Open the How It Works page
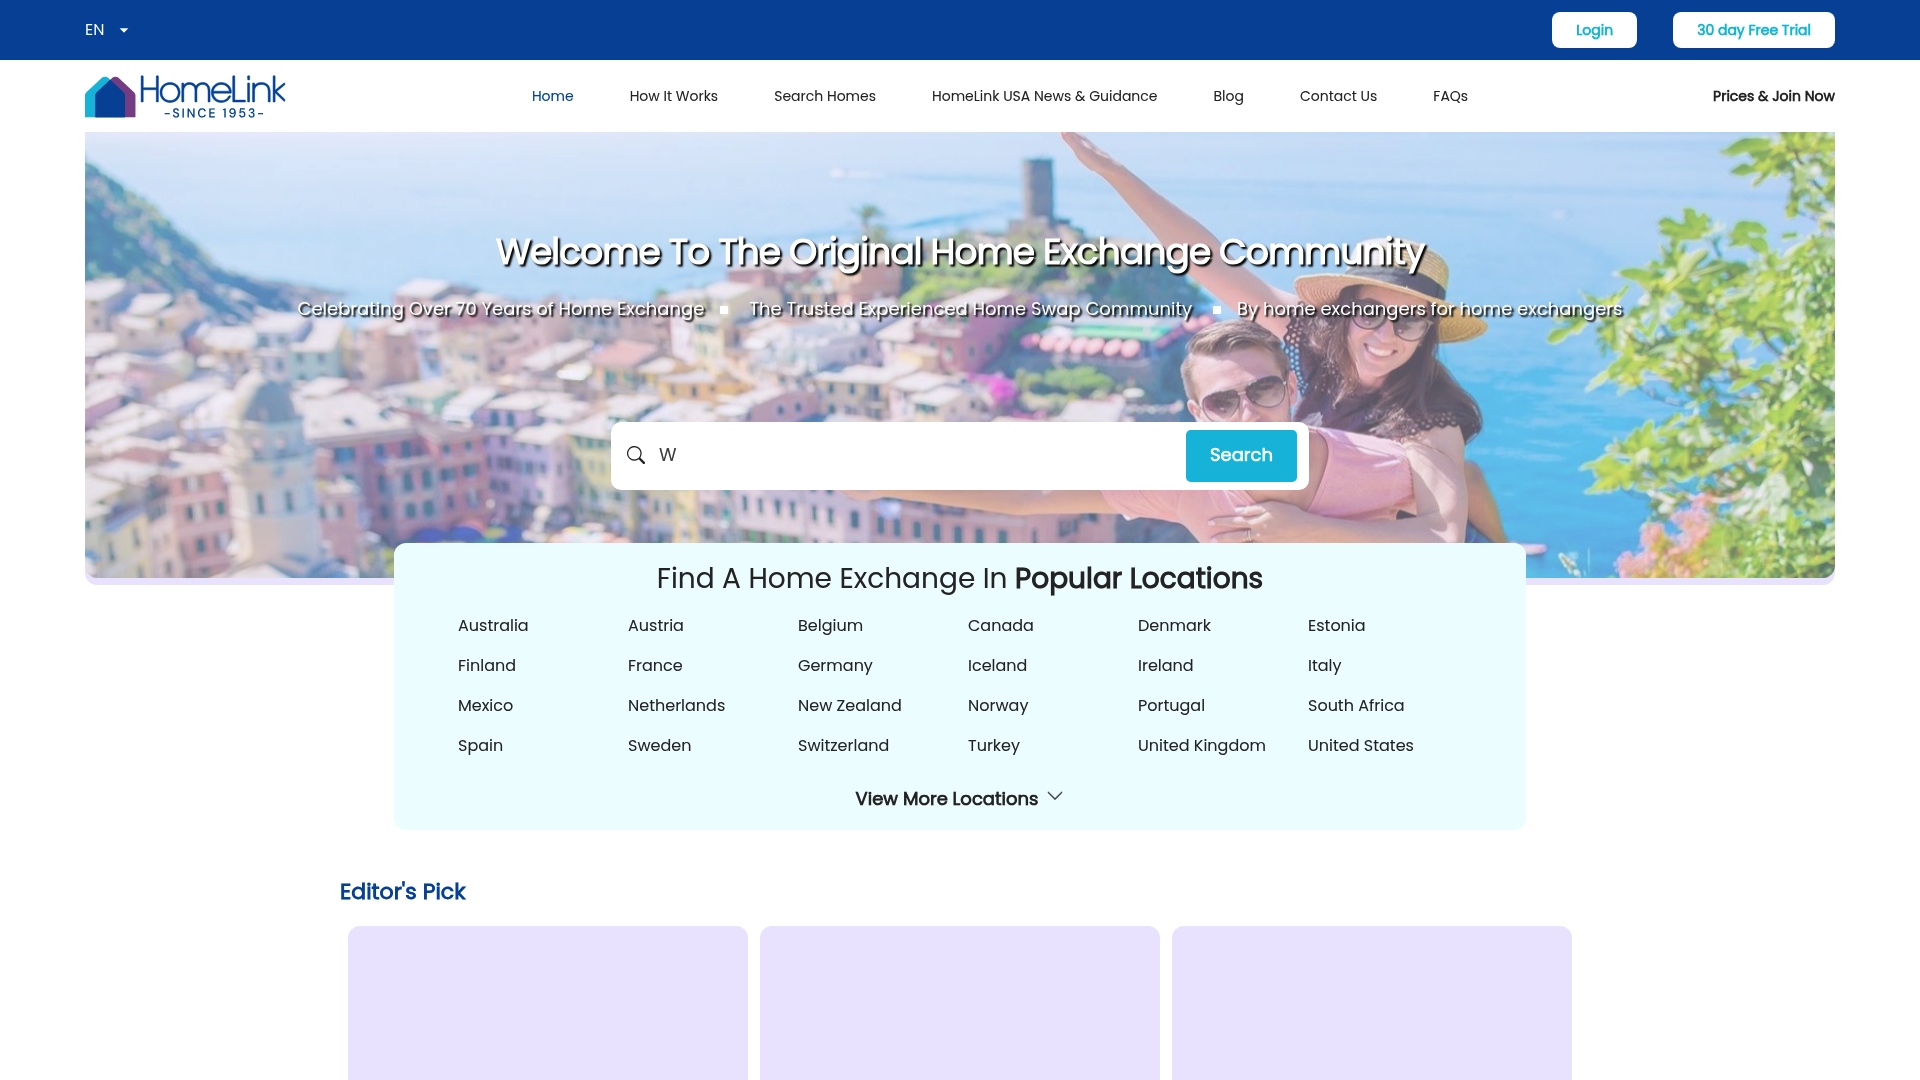This screenshot has width=1920, height=1080. coord(673,95)
